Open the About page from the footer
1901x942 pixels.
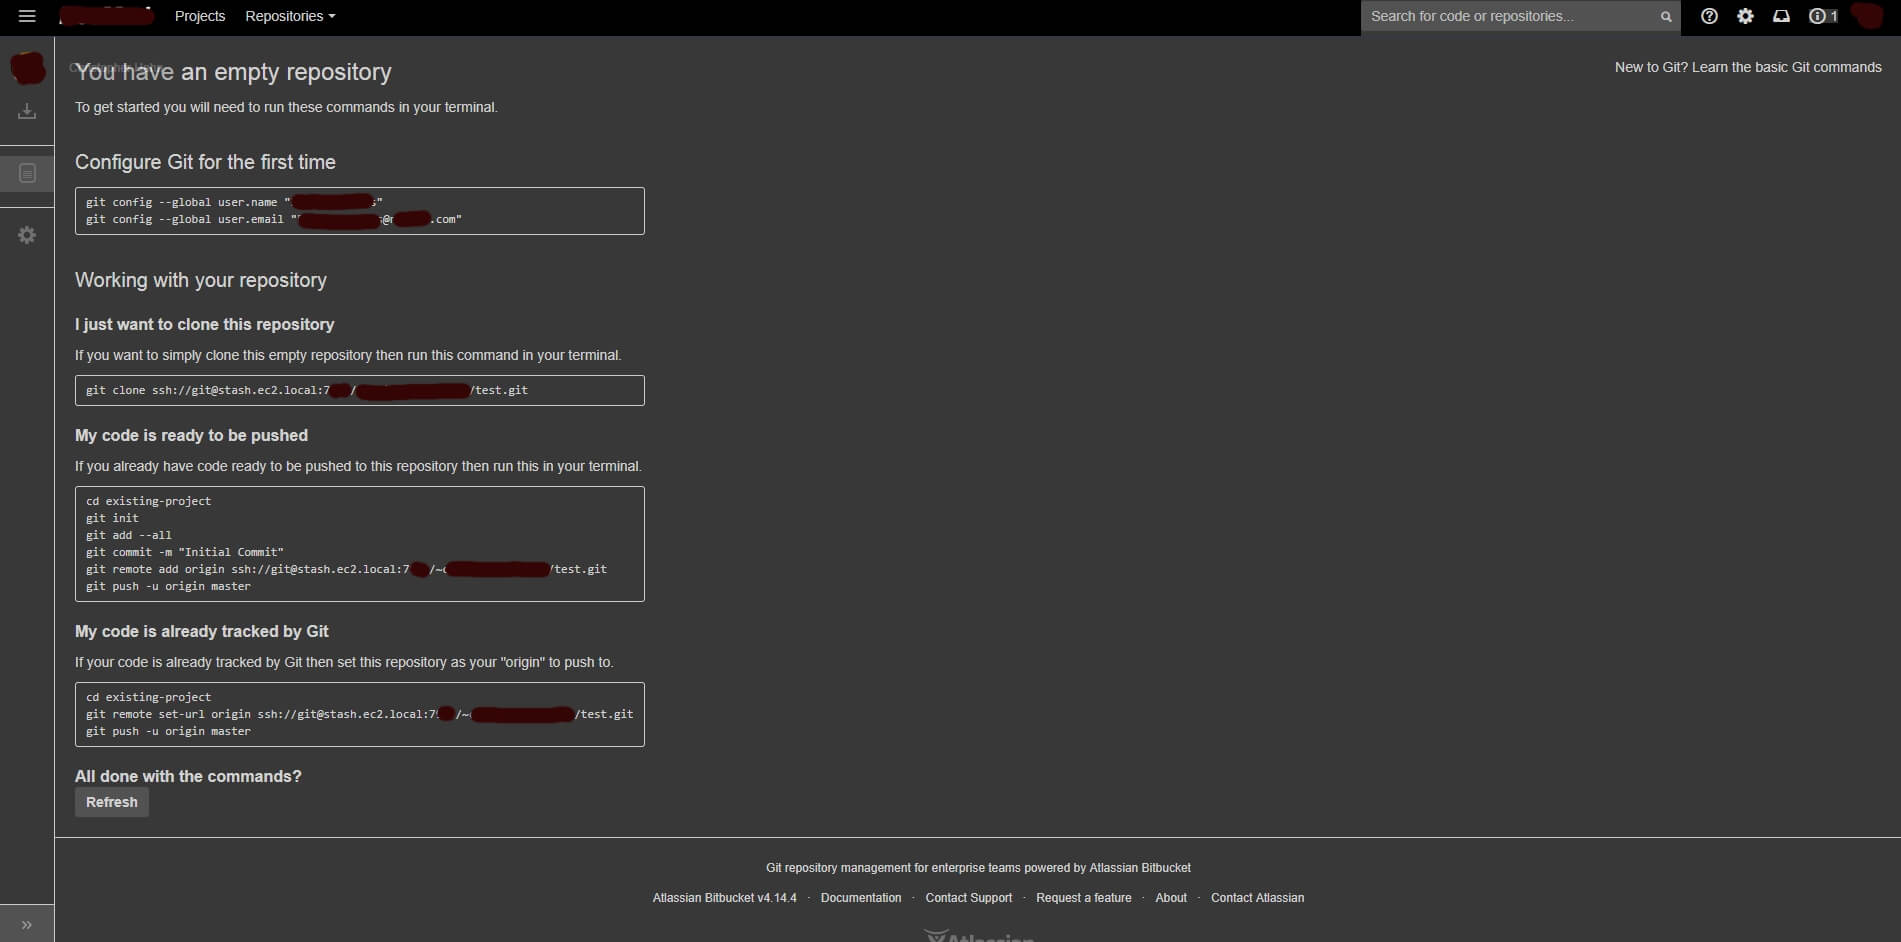[x=1170, y=898]
